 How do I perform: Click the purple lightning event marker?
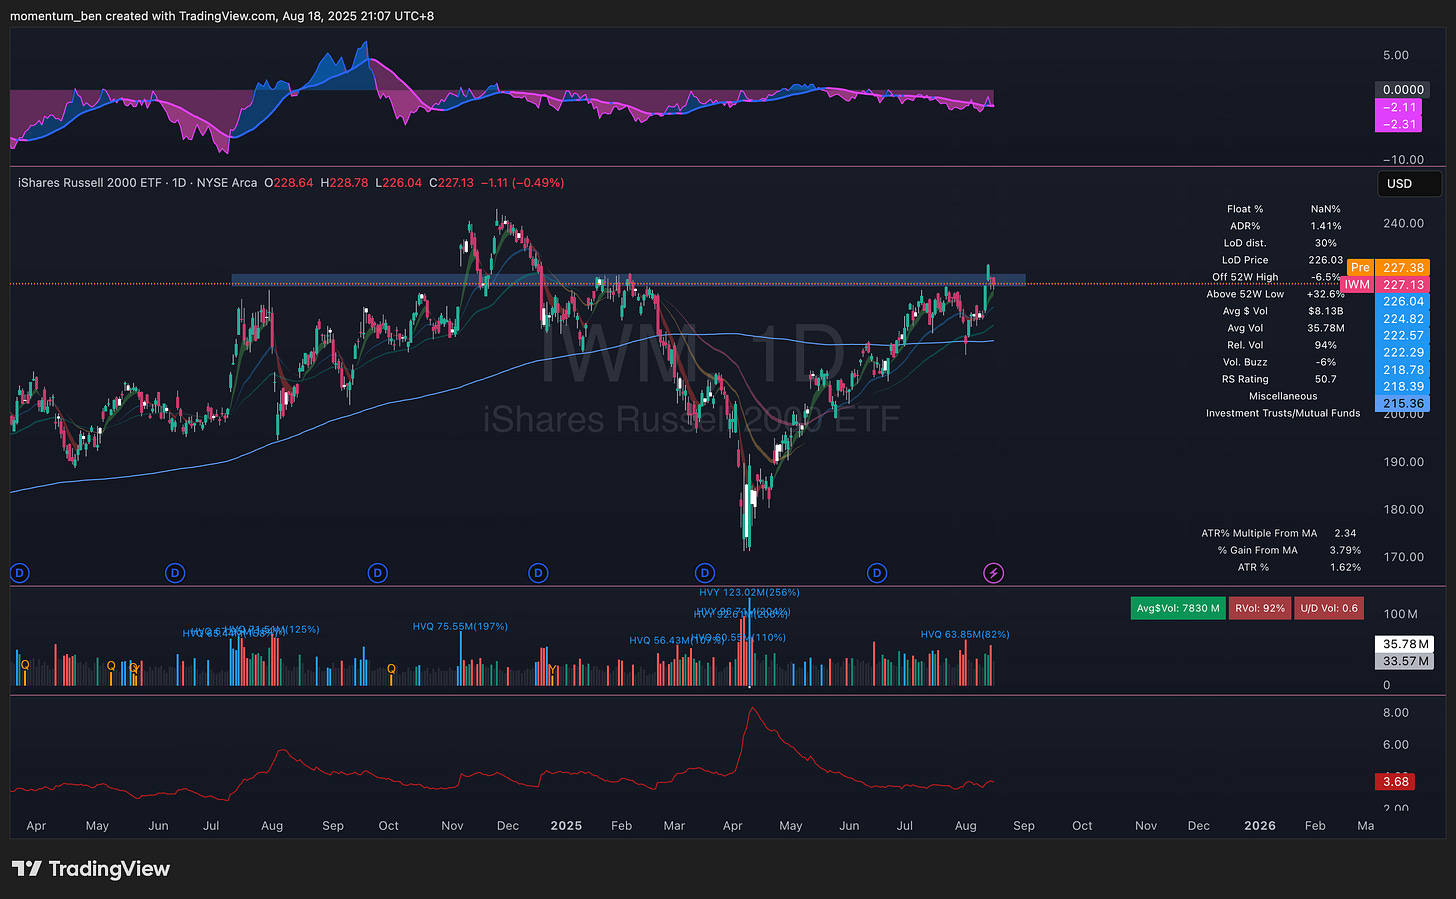pos(993,573)
